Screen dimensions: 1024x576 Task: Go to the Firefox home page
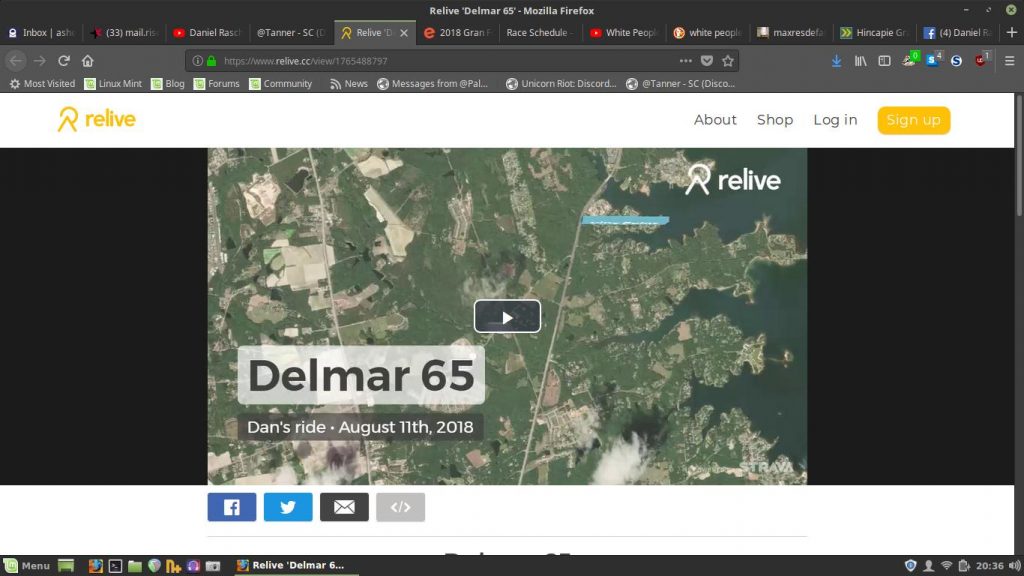(88, 61)
